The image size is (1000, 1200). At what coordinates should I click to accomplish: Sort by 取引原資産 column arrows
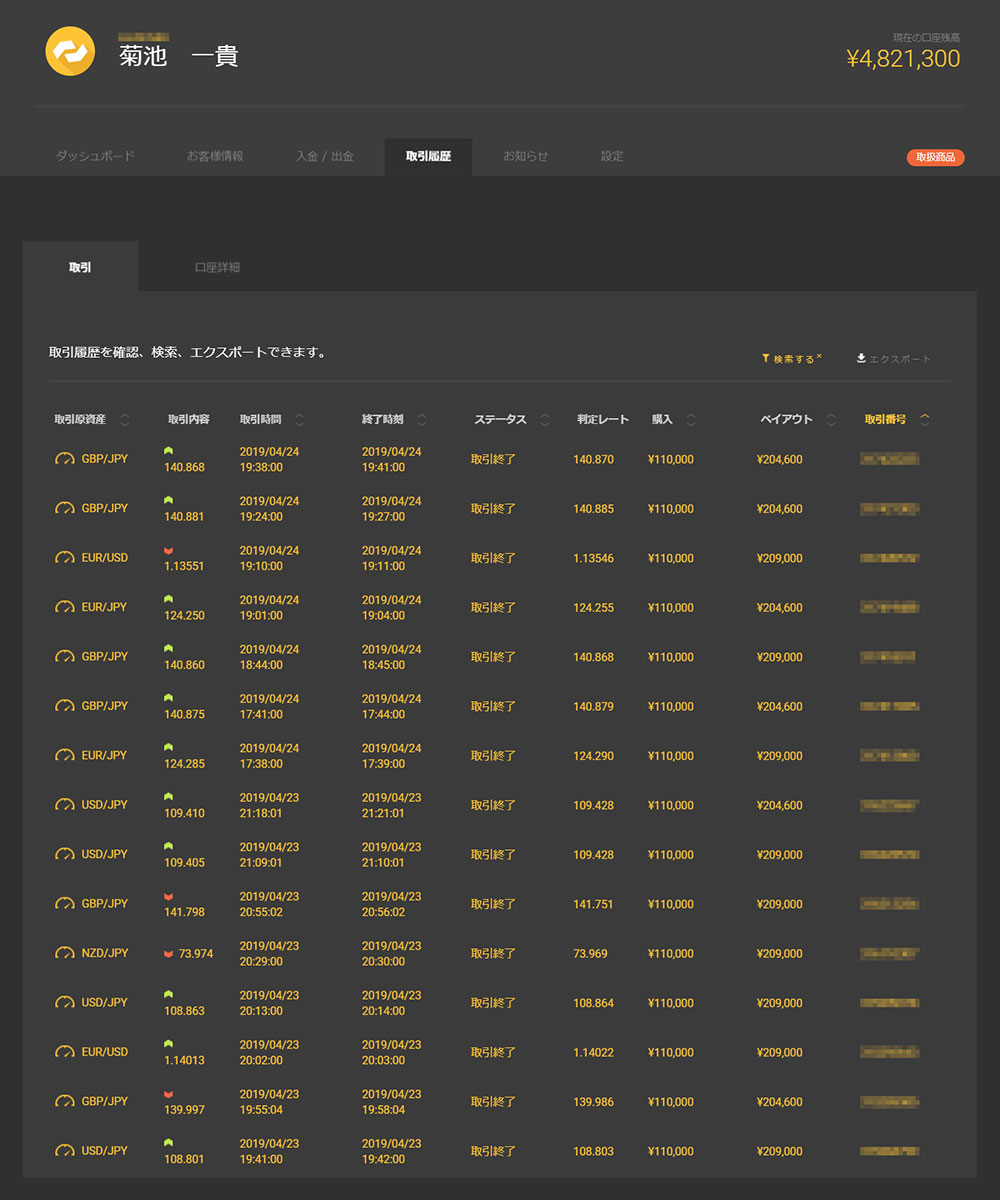tap(124, 420)
